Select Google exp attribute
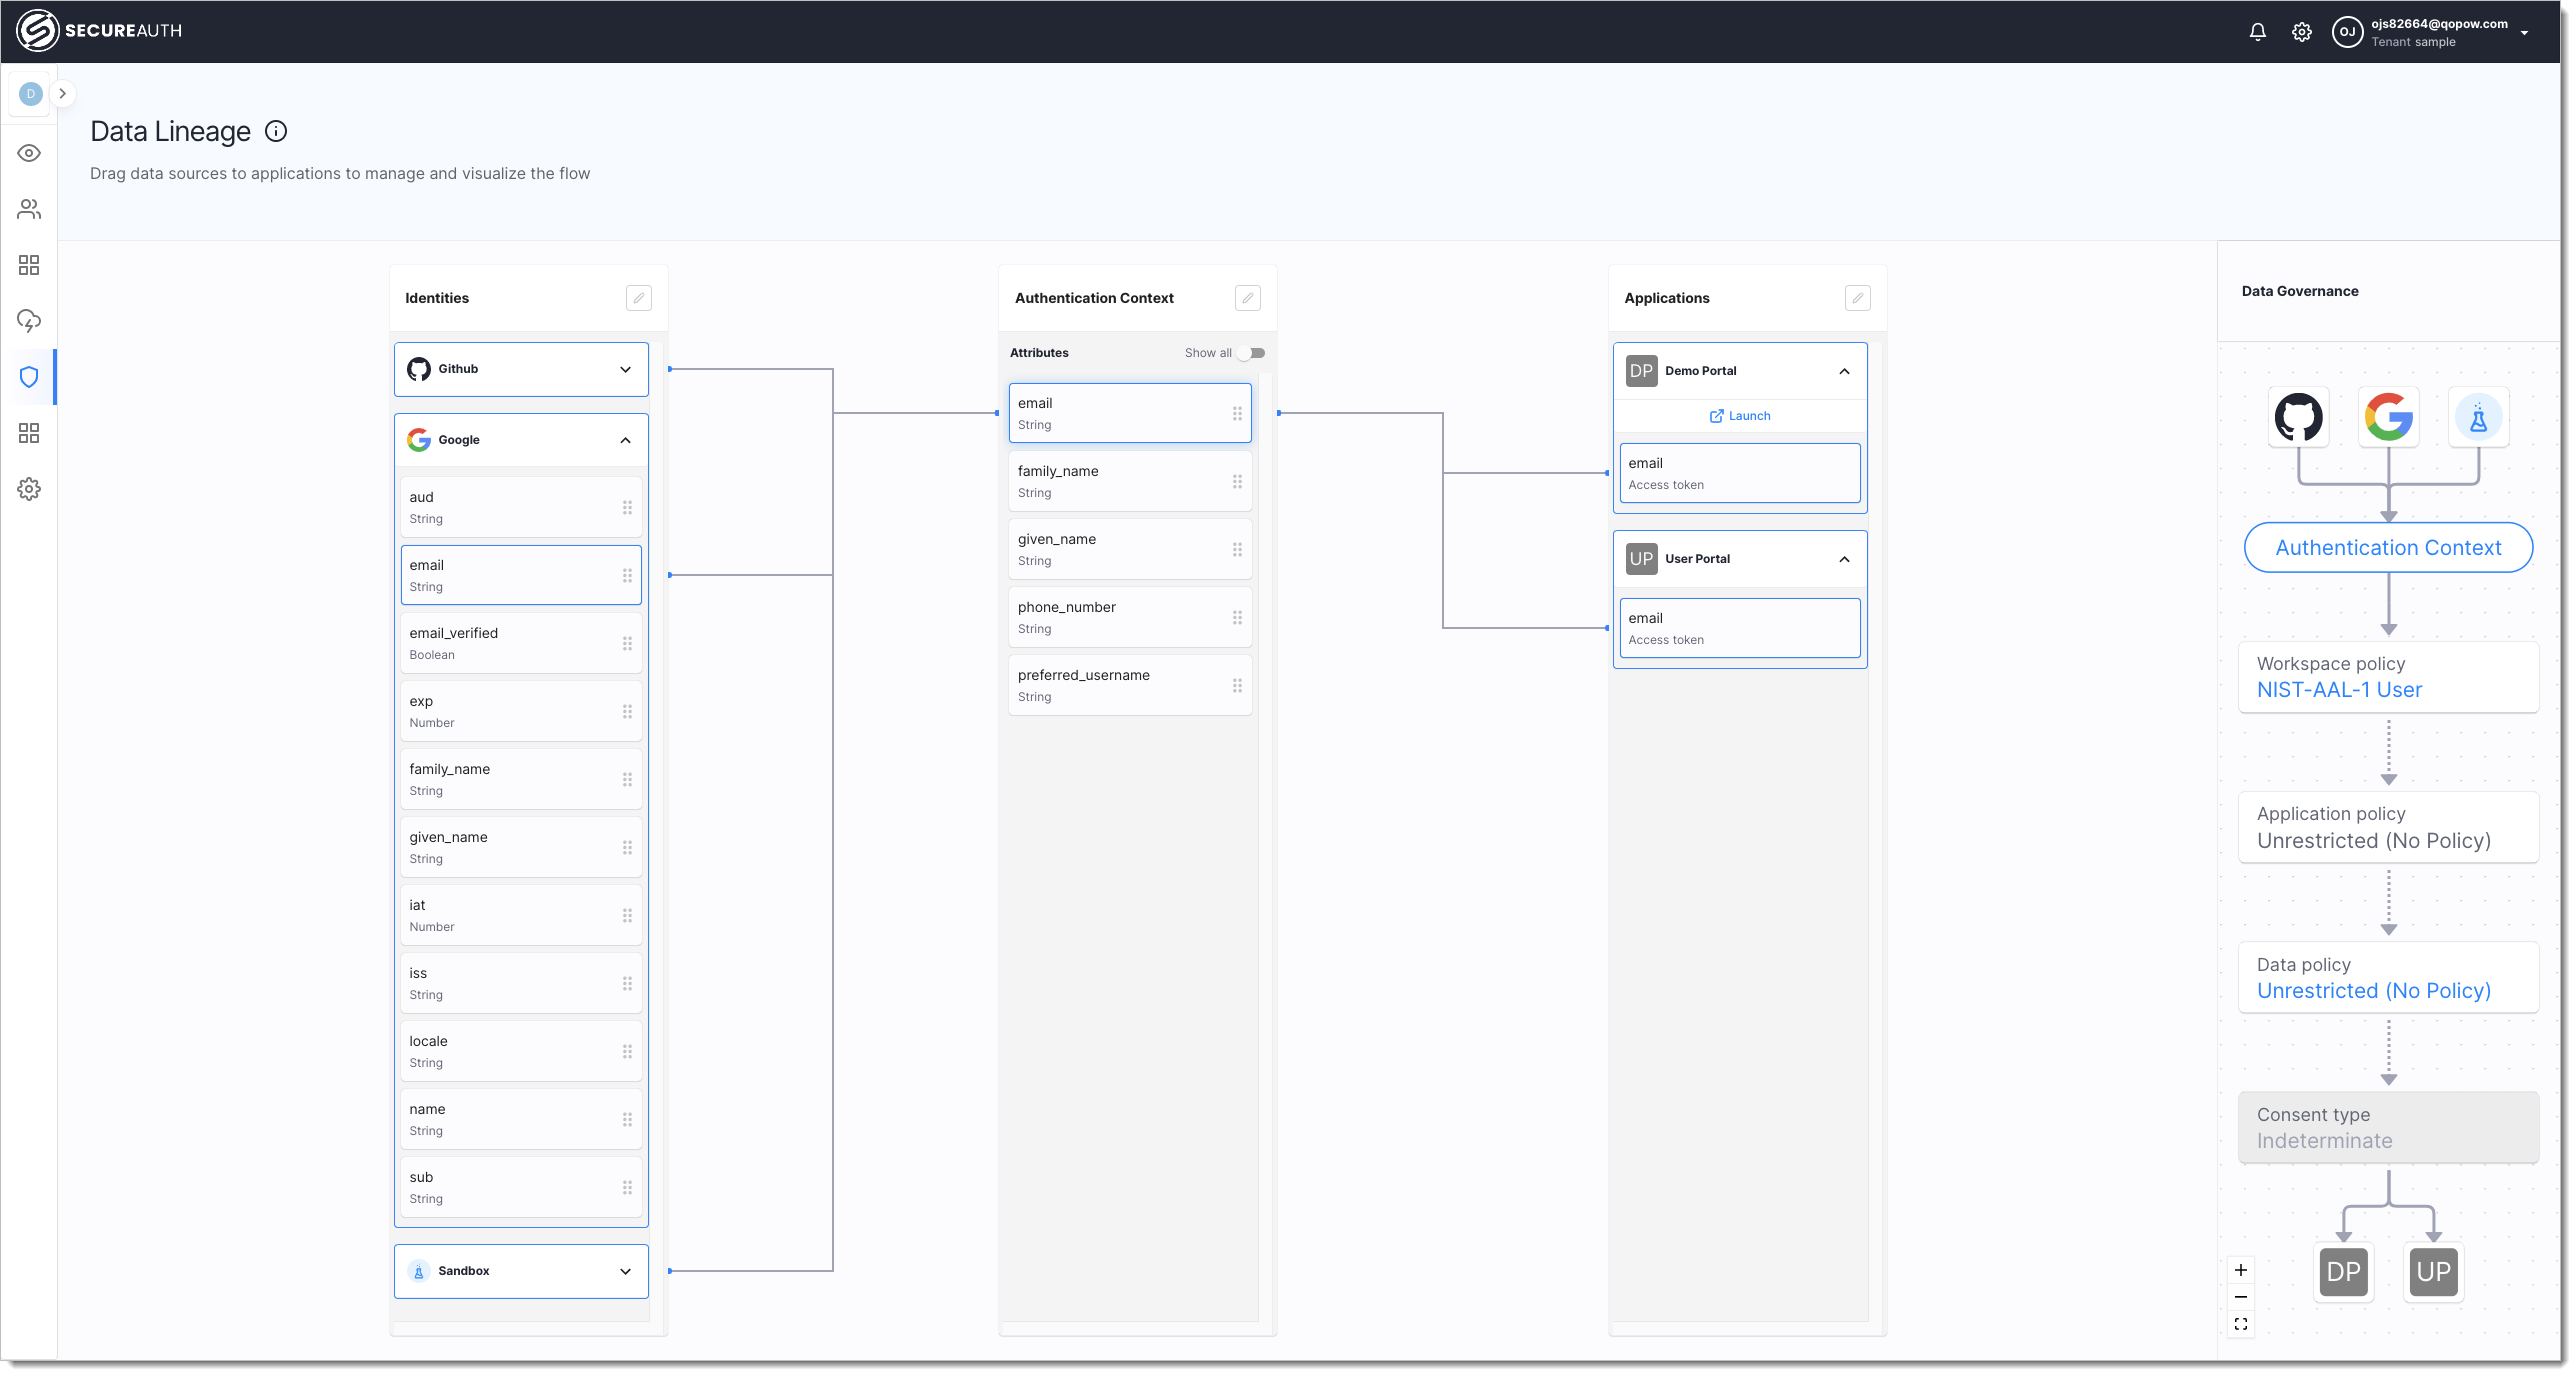2576x1376 pixels. [521, 711]
